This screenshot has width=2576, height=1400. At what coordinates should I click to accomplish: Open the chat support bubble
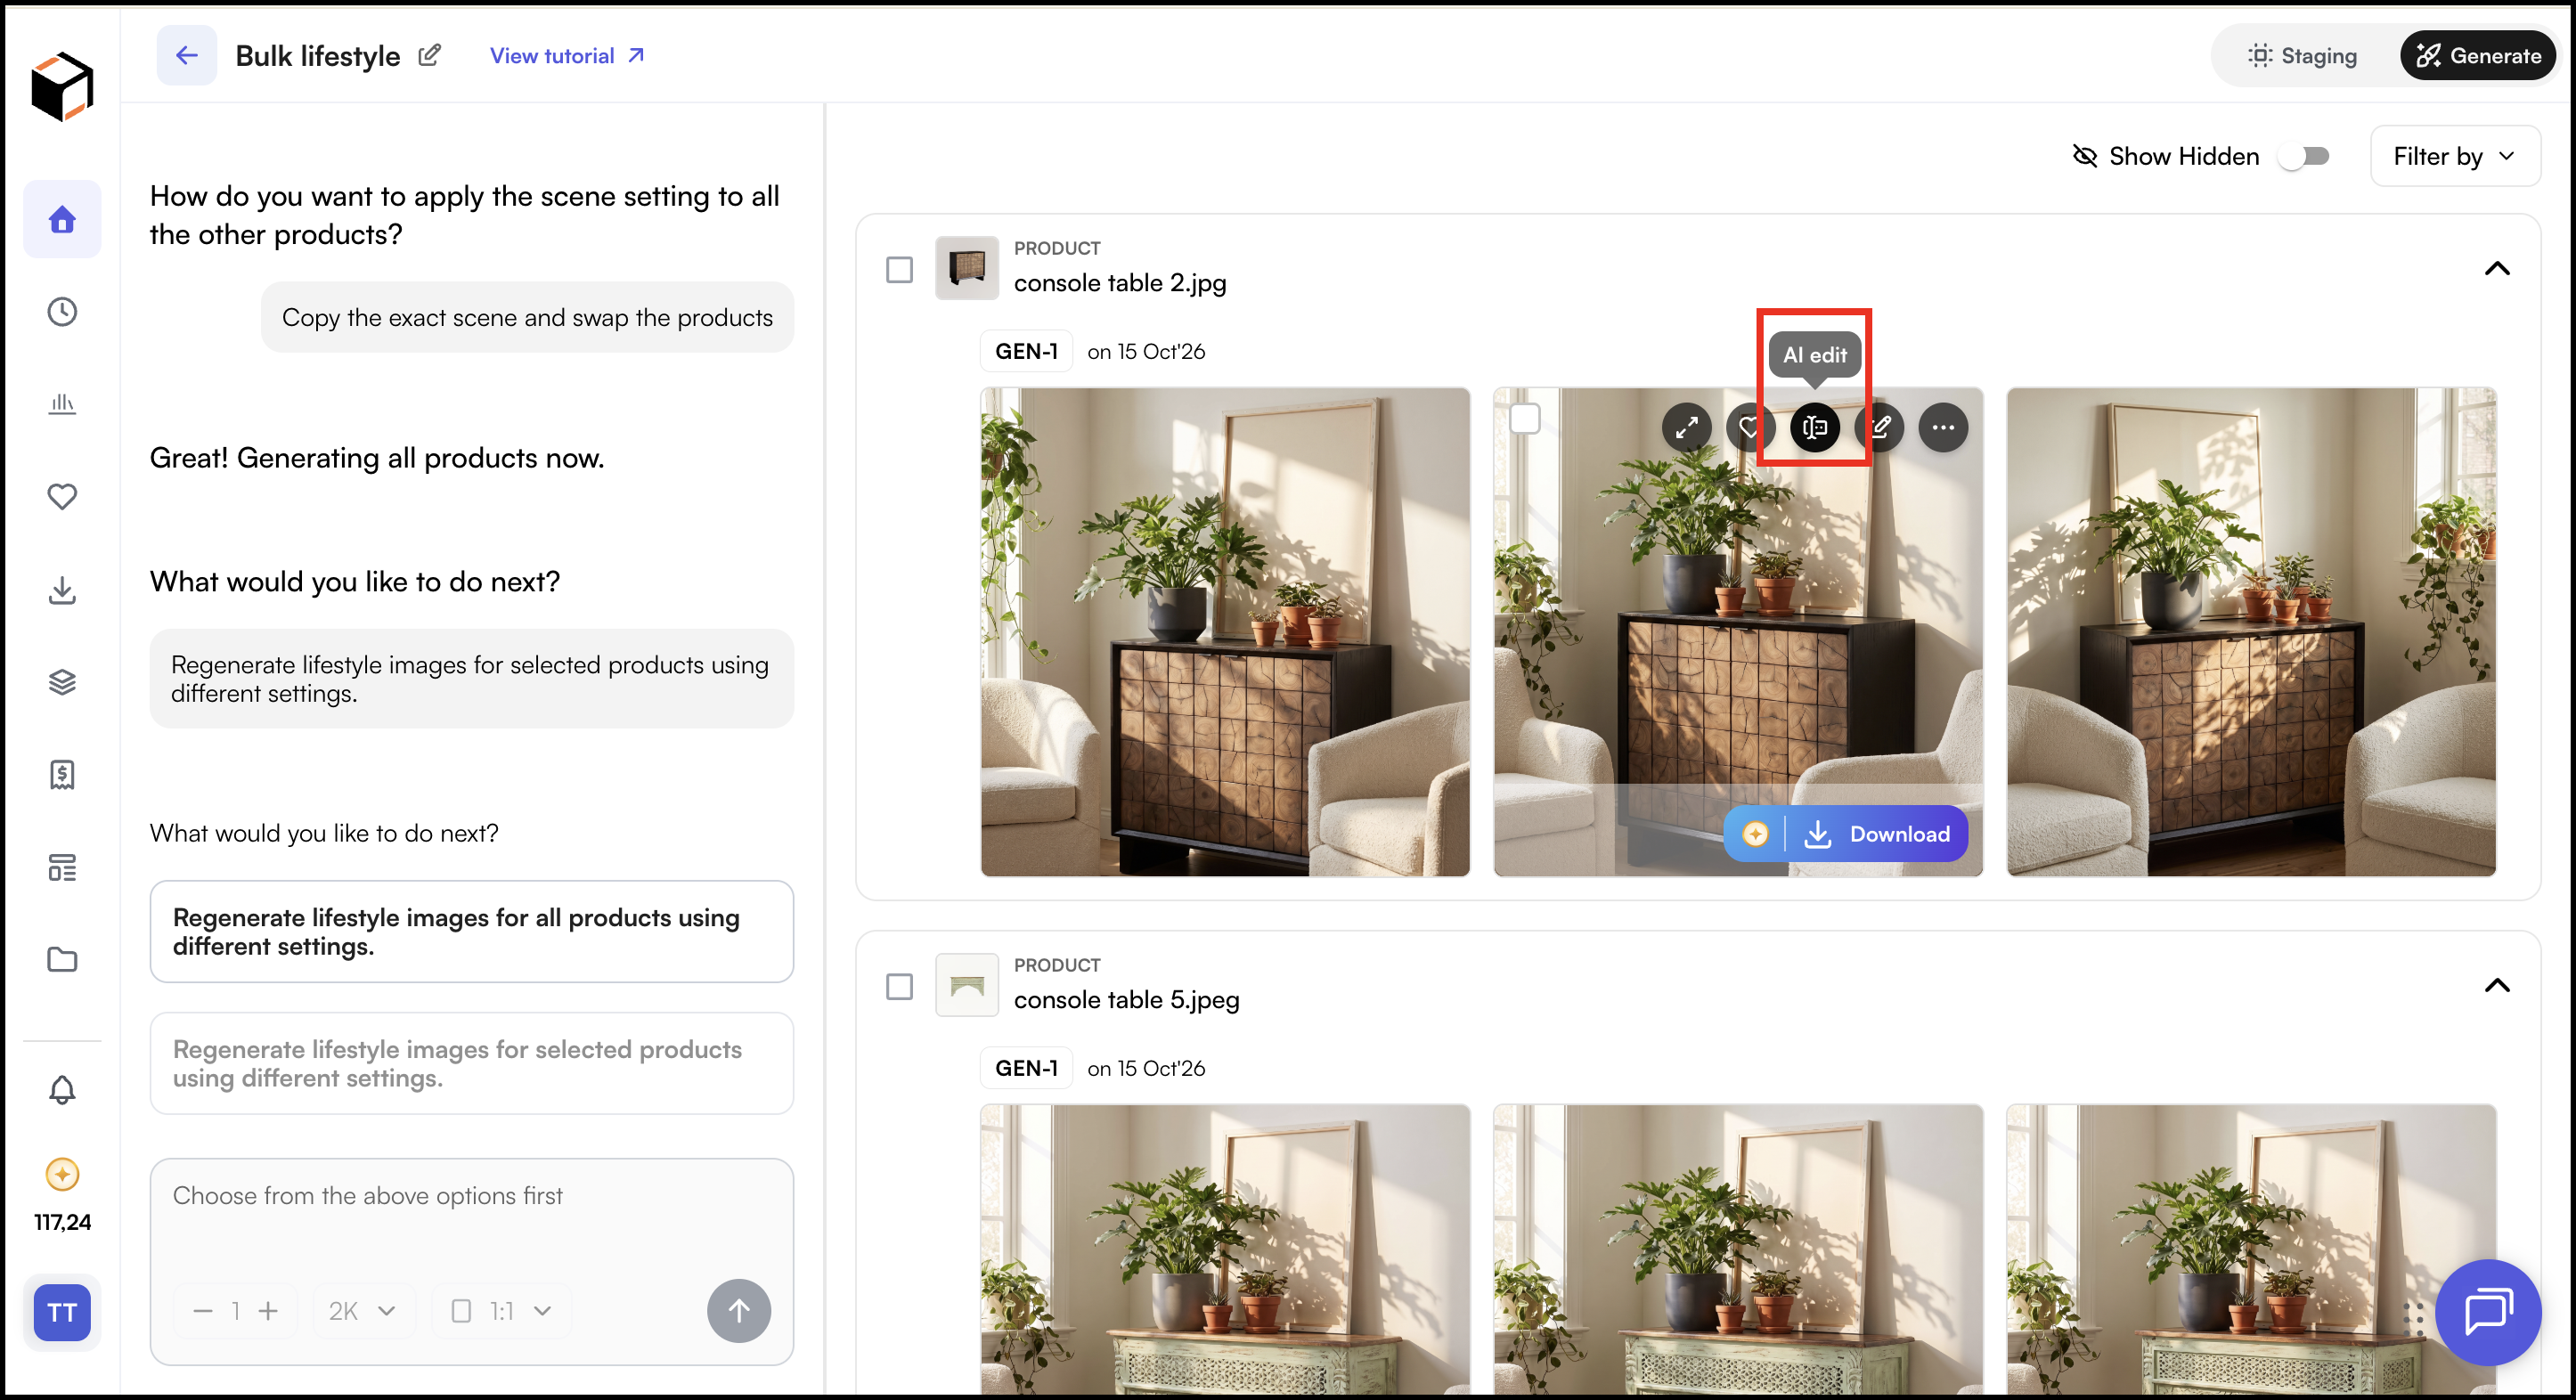(2488, 1312)
